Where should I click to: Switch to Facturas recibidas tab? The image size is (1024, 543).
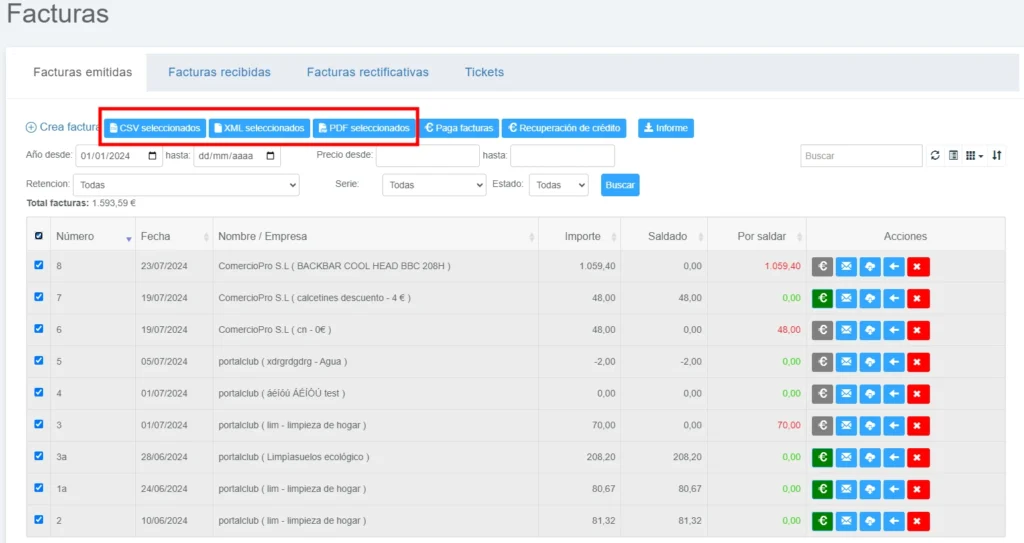click(219, 72)
